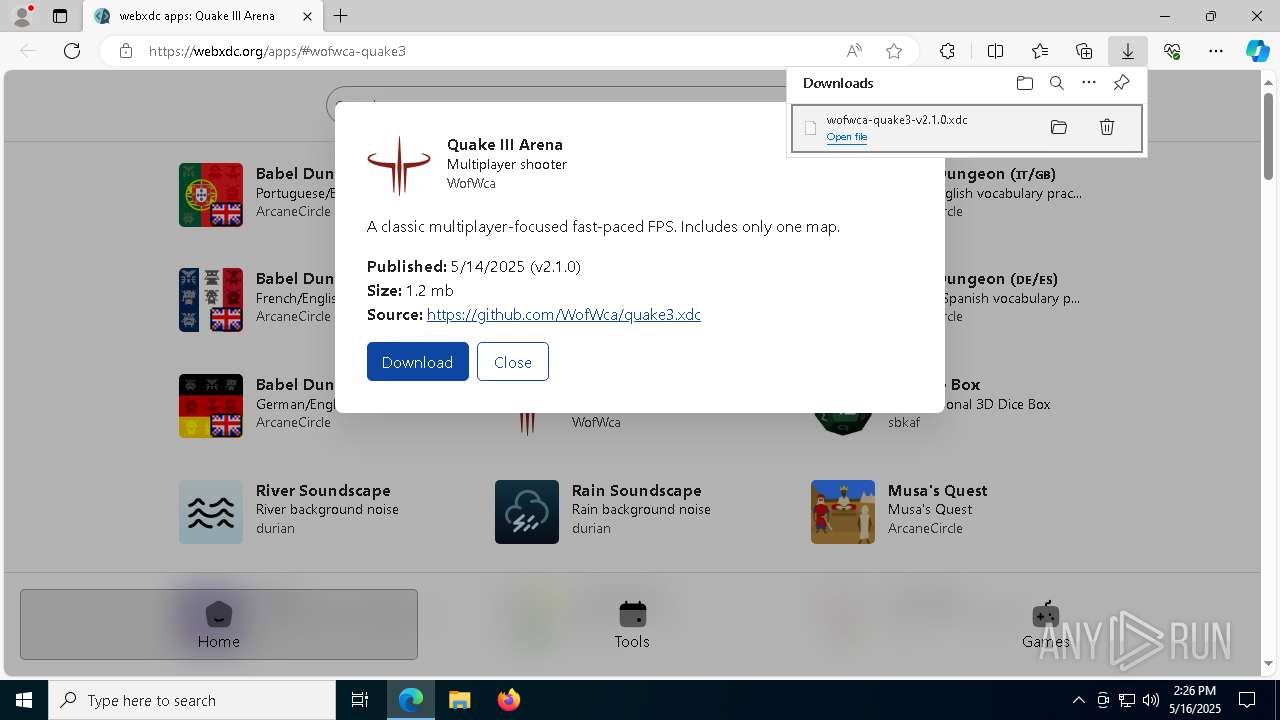Click the Rain Soundscape cloud icon
The width and height of the screenshot is (1280, 720).
[527, 512]
